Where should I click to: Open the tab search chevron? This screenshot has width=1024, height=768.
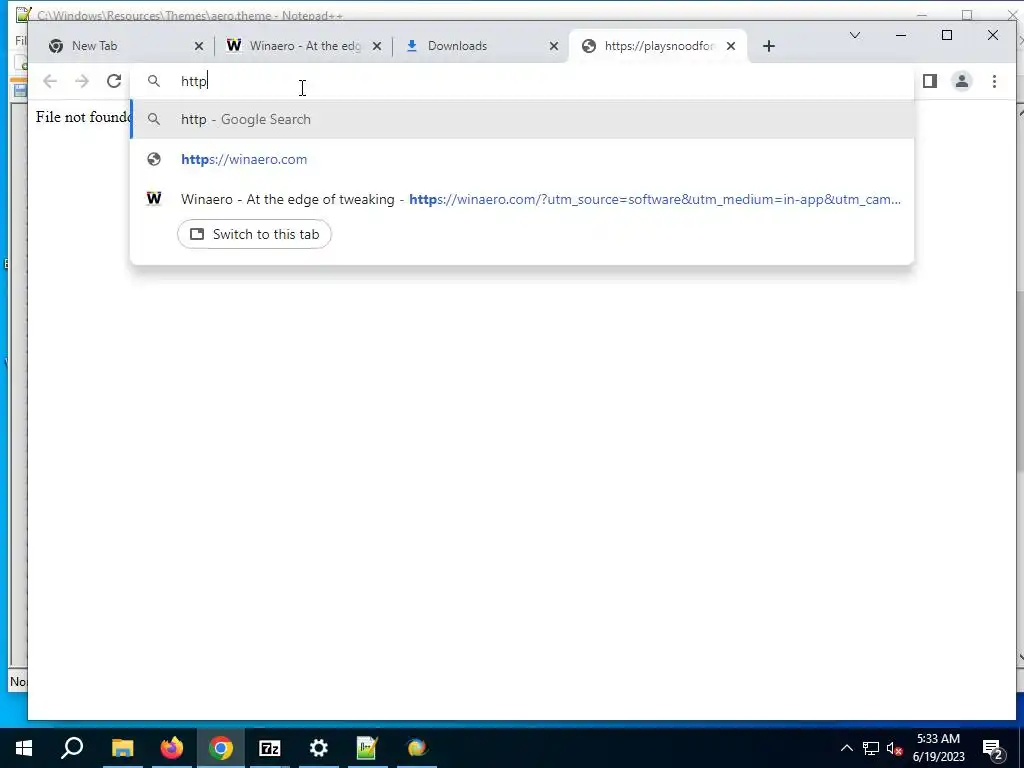(x=855, y=35)
